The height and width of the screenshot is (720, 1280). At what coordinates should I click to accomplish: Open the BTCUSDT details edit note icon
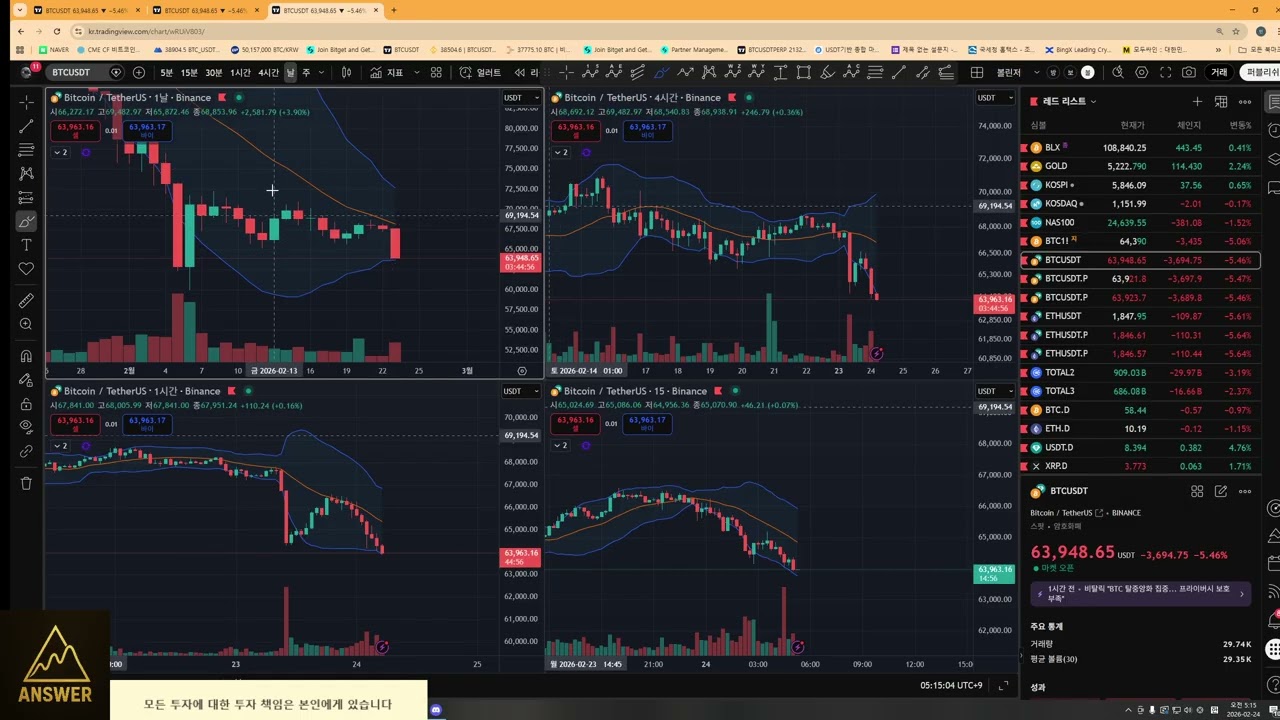(1221, 491)
